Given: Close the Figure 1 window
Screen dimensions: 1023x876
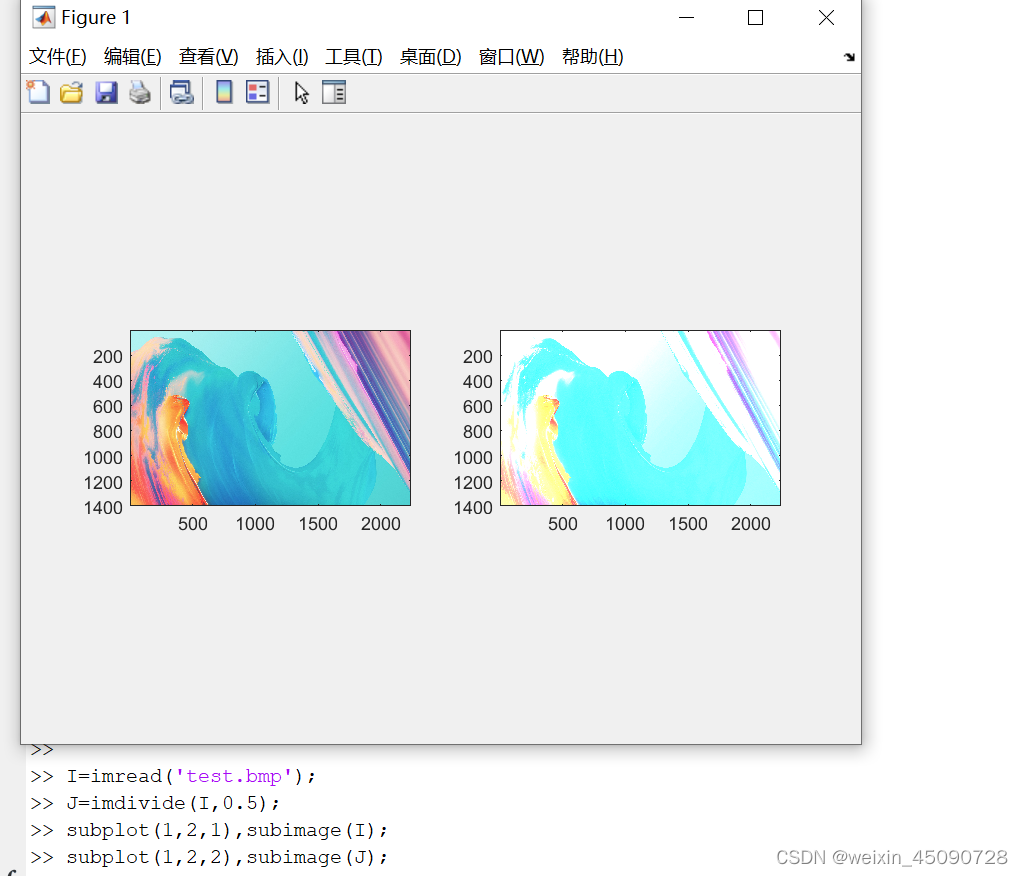Looking at the screenshot, I should 826,18.
